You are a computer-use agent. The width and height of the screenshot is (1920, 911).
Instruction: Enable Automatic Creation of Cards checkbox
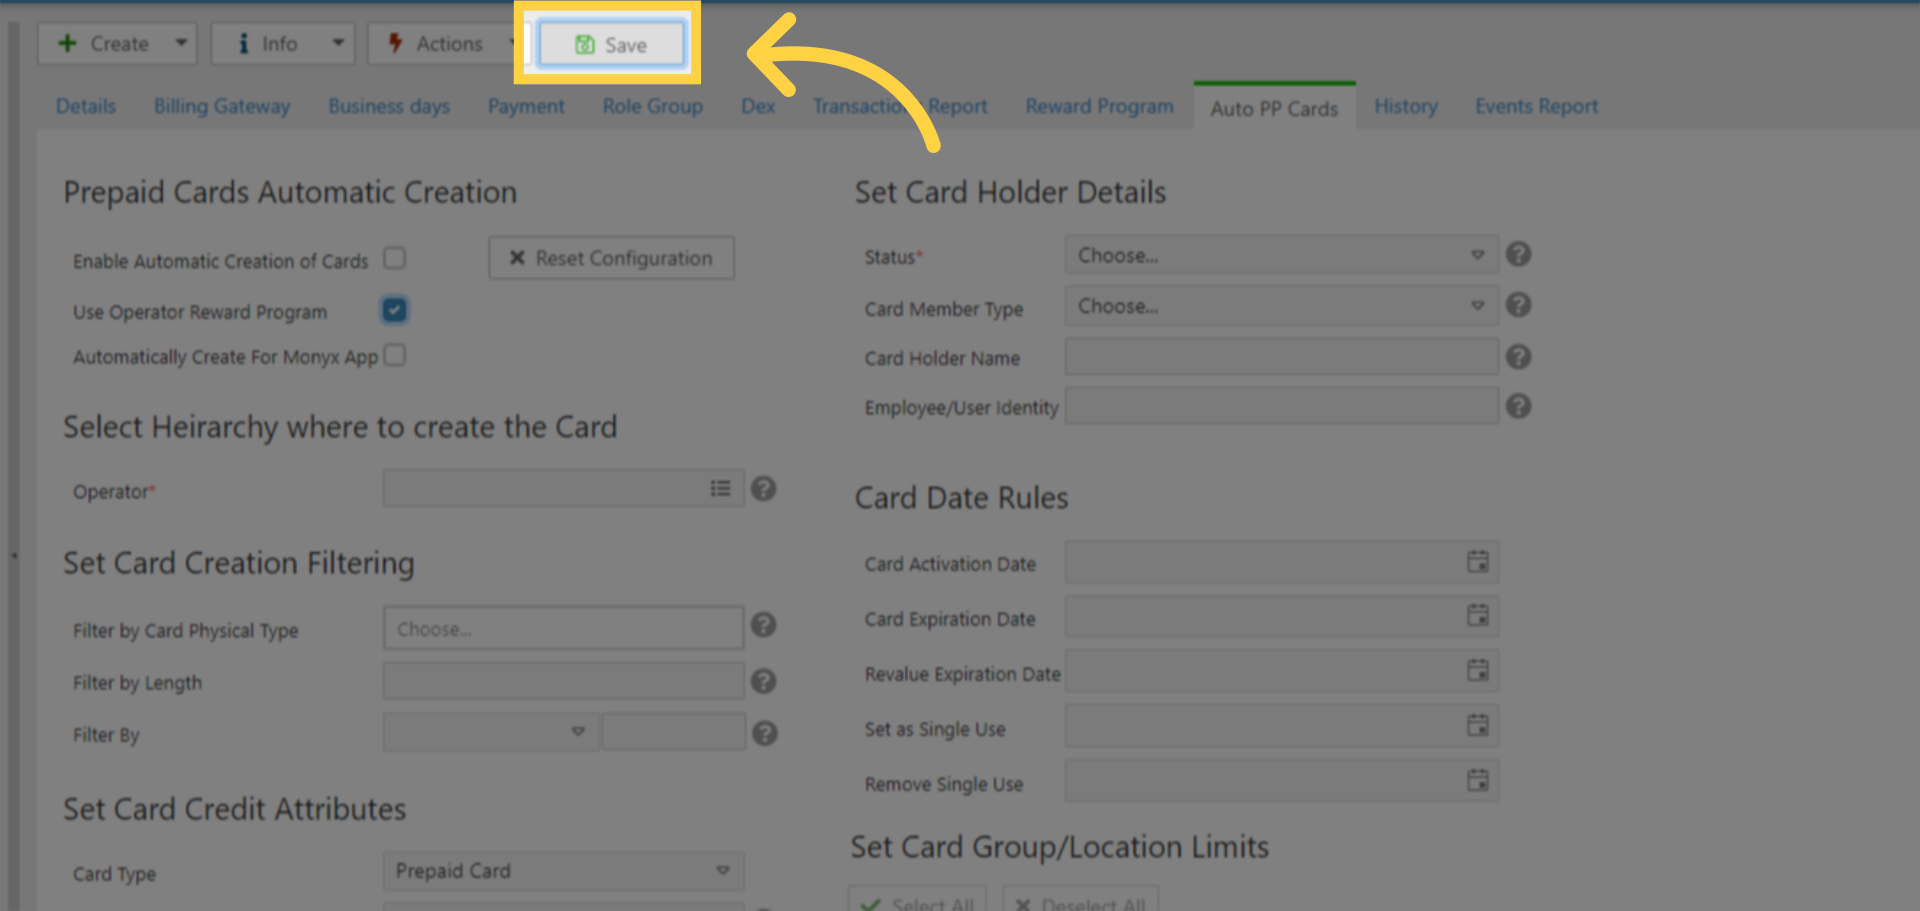[395, 258]
